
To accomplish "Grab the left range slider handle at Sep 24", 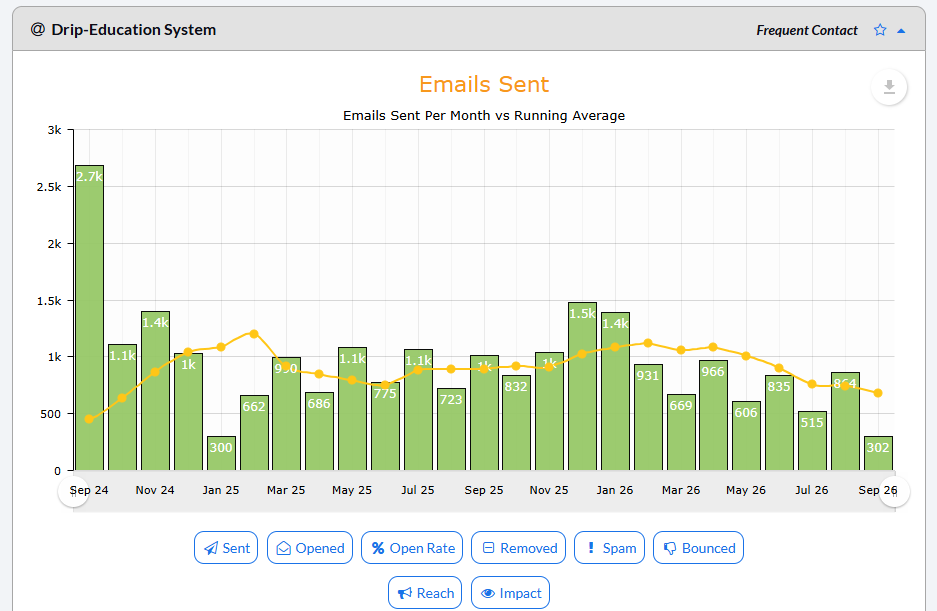I will coord(74,491).
